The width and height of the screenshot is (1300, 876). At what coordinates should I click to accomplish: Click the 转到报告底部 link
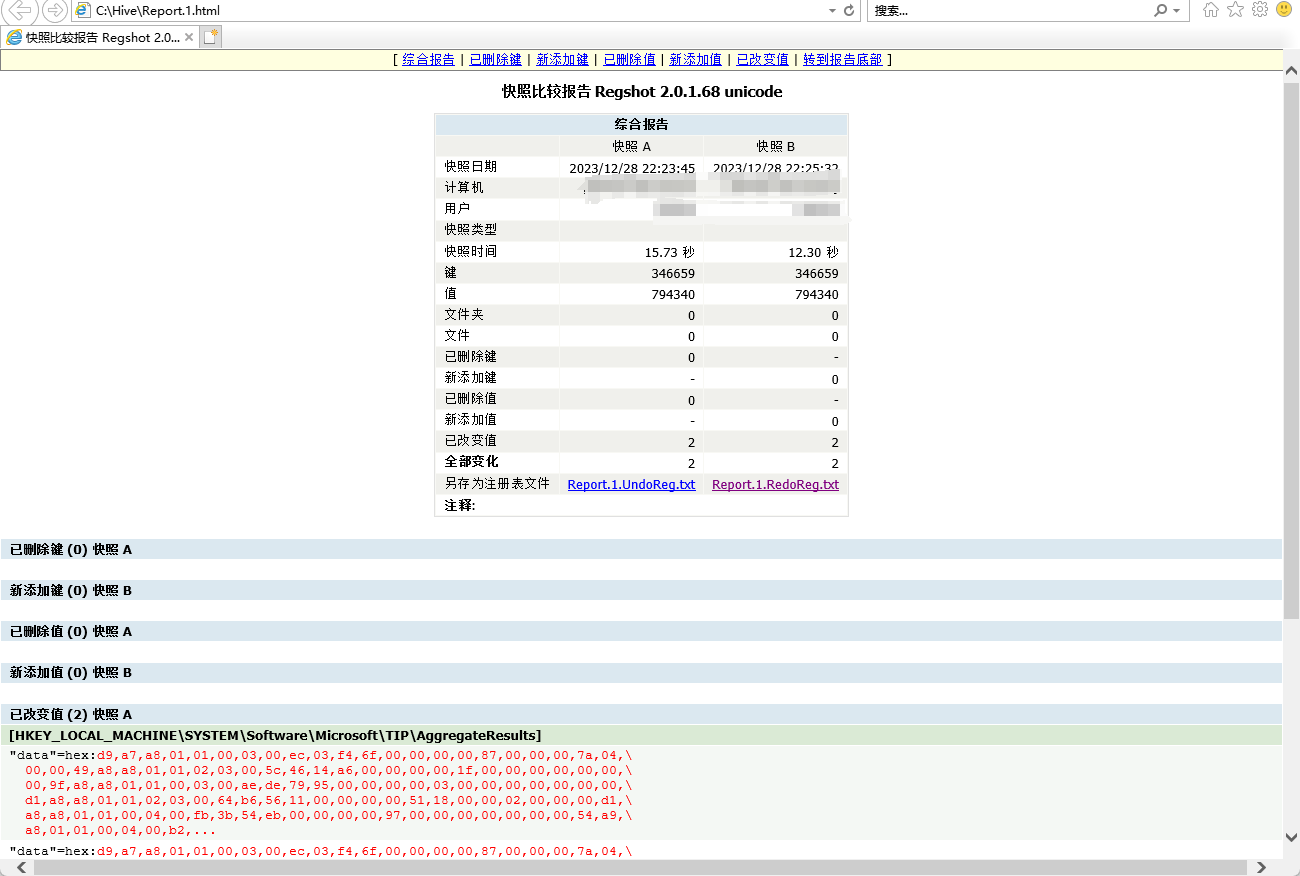pos(843,60)
